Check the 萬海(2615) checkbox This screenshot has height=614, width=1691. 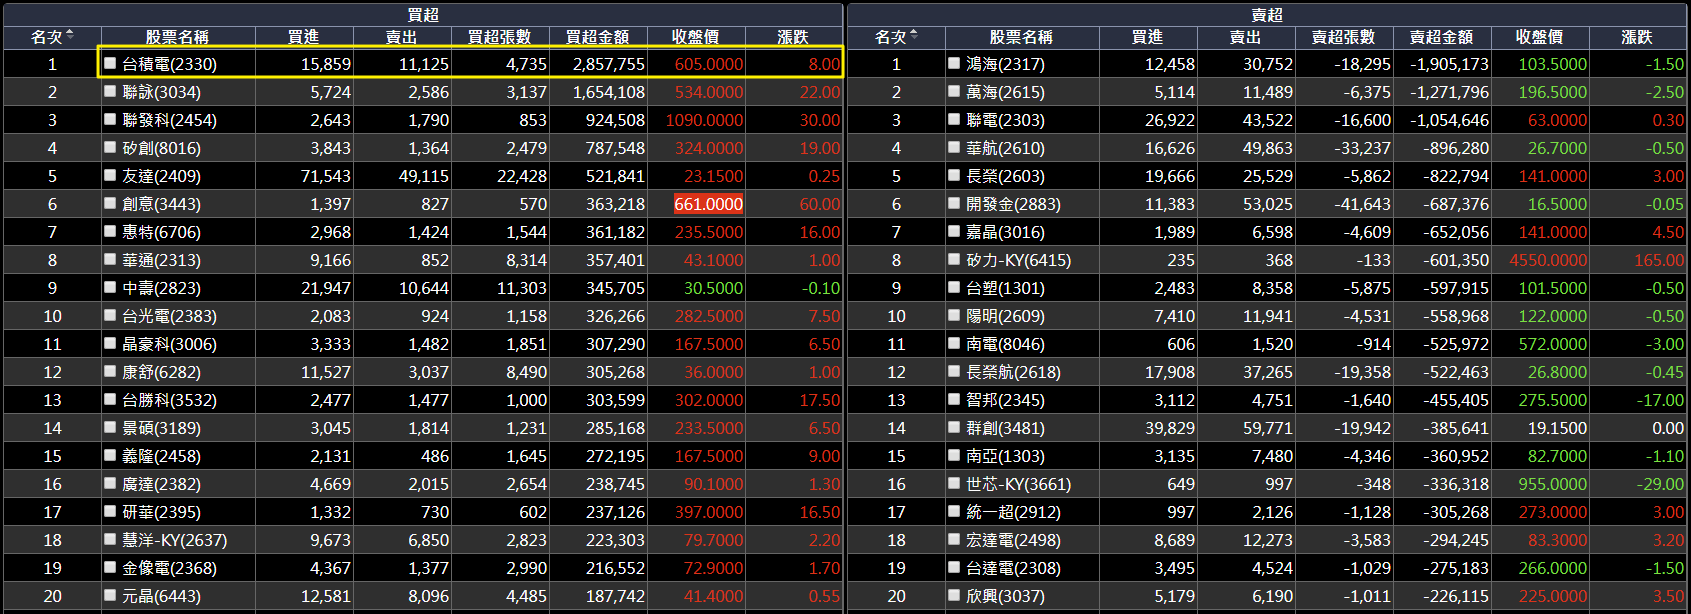point(954,91)
